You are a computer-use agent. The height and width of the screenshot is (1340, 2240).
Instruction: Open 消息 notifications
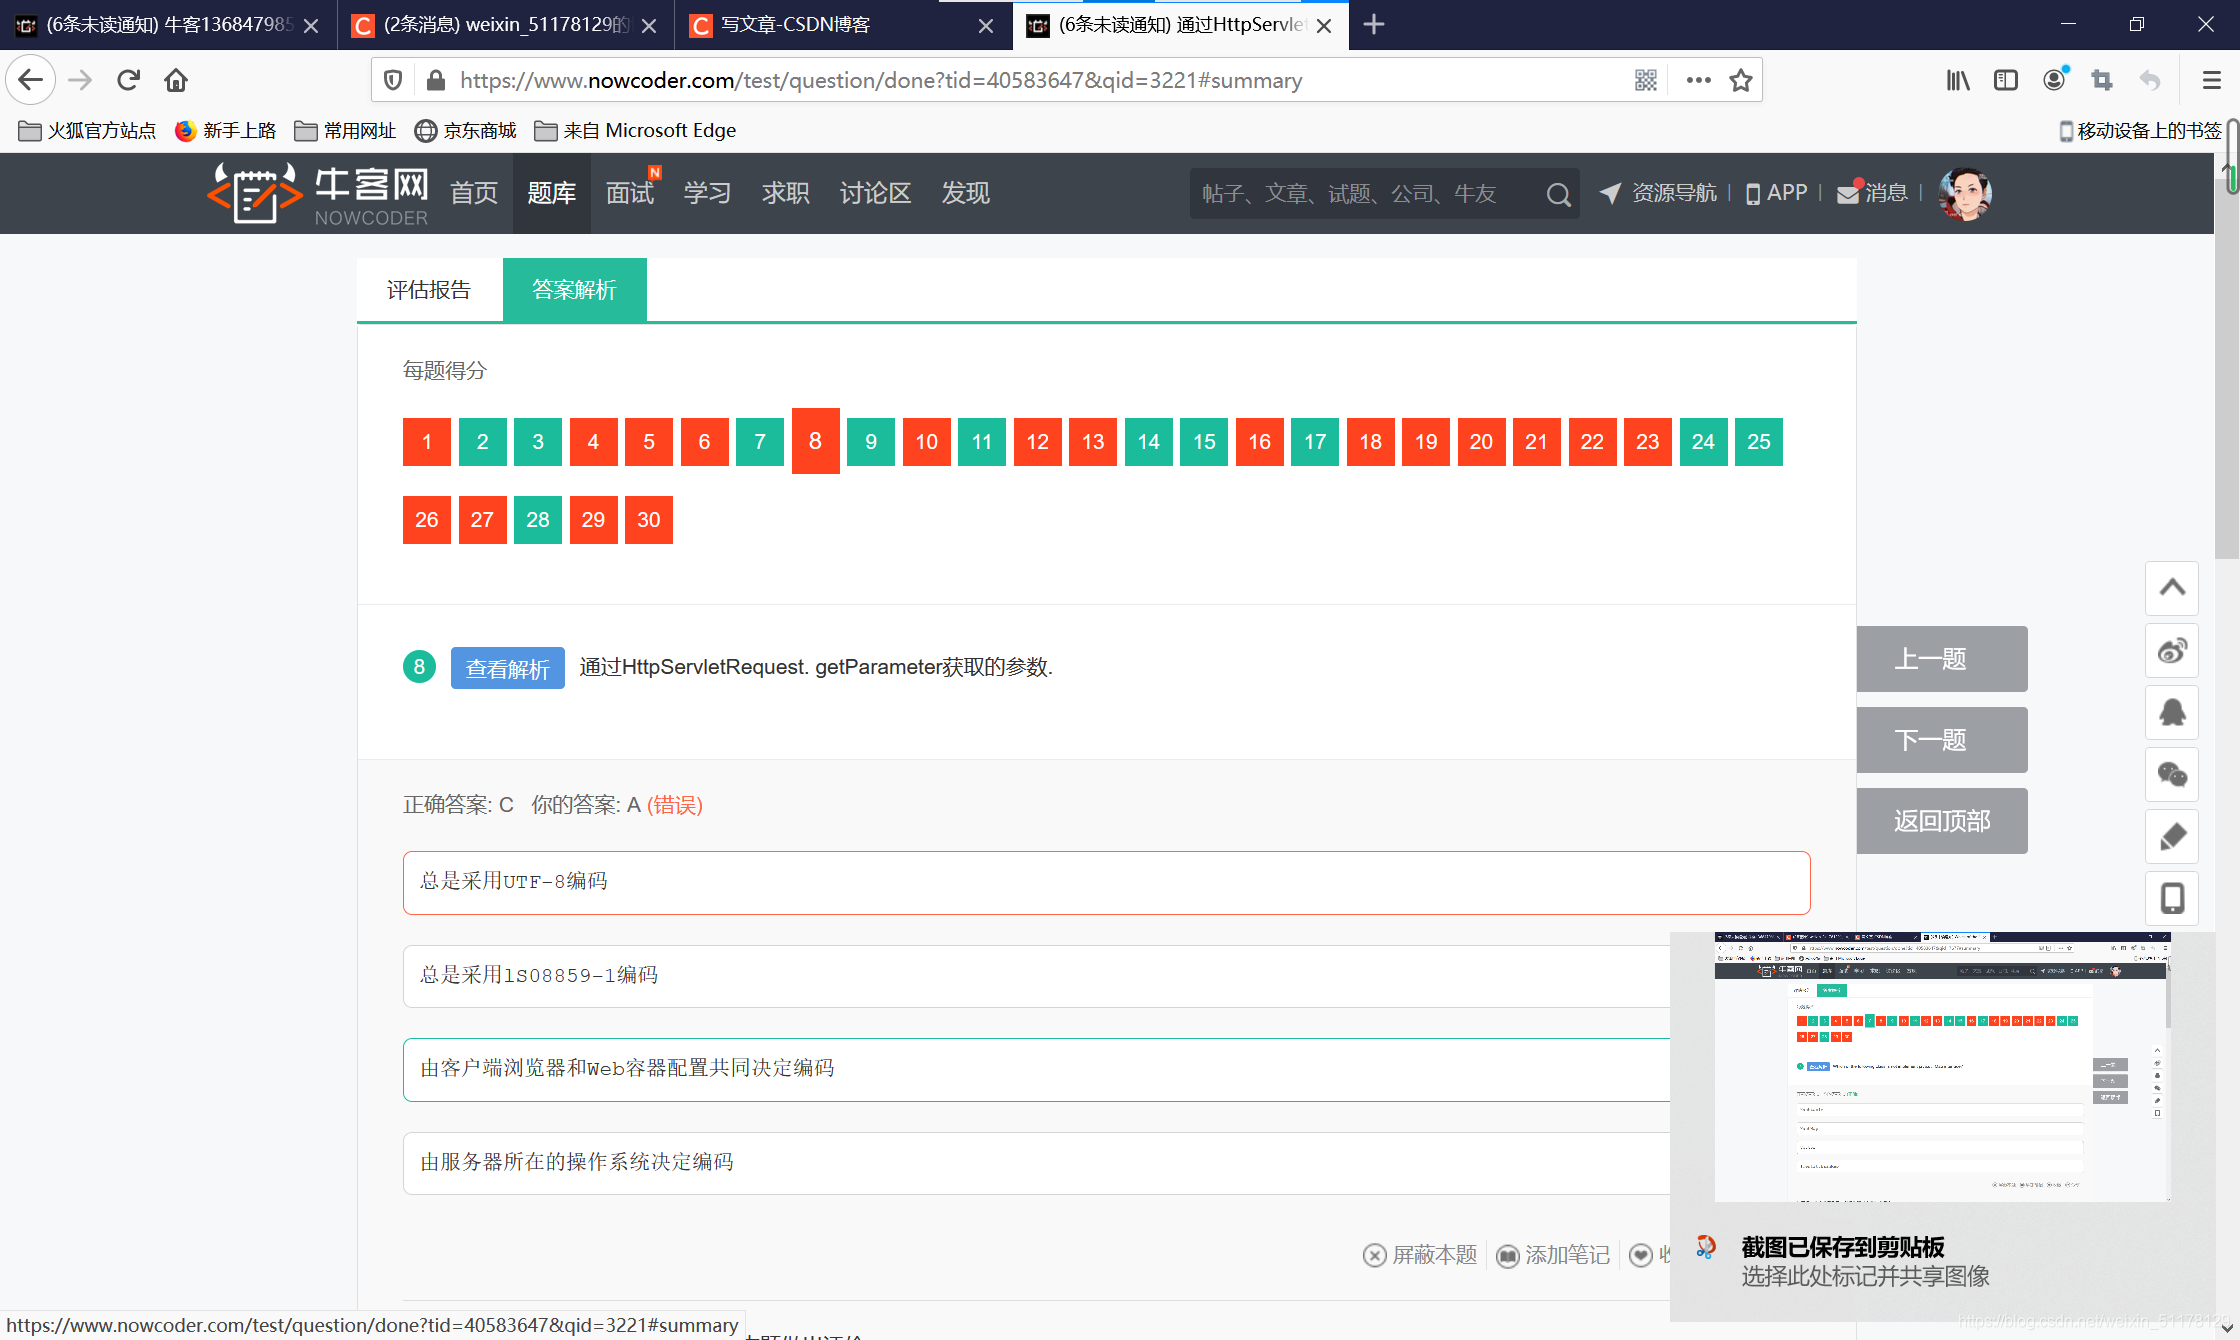[1873, 193]
